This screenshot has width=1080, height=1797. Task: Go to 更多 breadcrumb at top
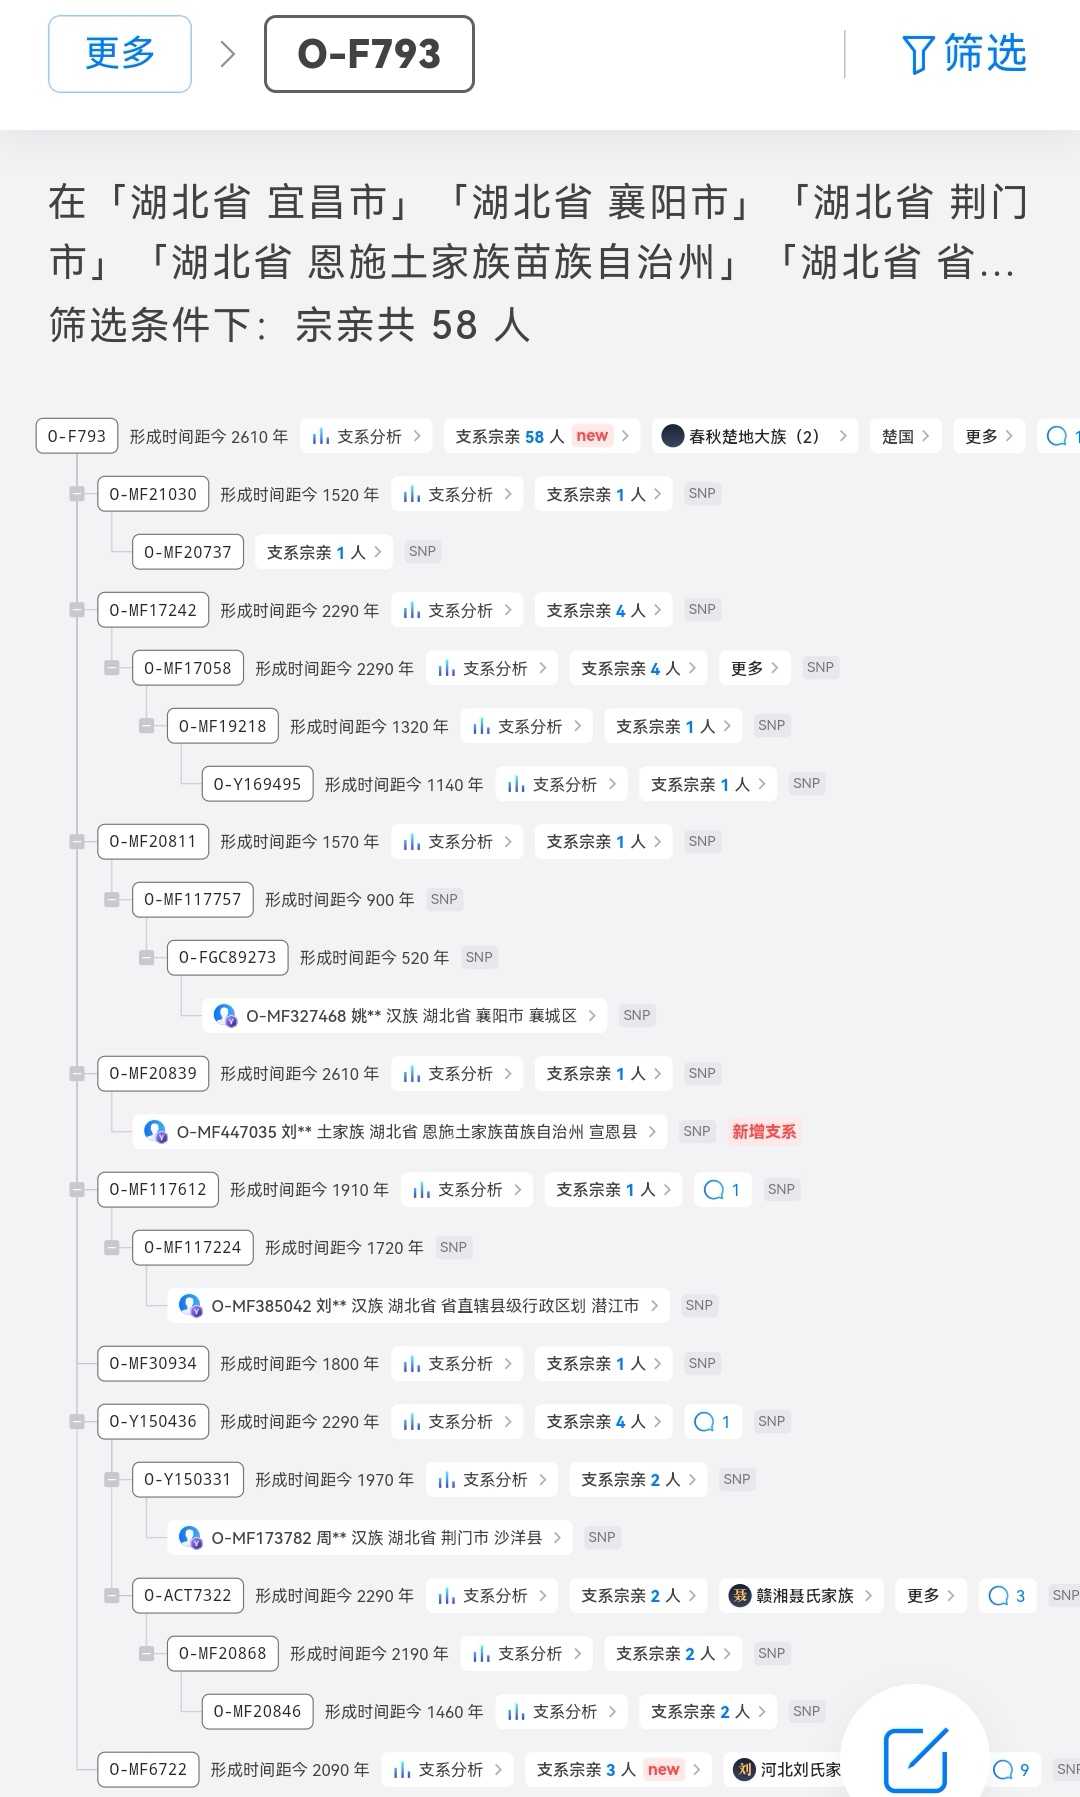120,54
